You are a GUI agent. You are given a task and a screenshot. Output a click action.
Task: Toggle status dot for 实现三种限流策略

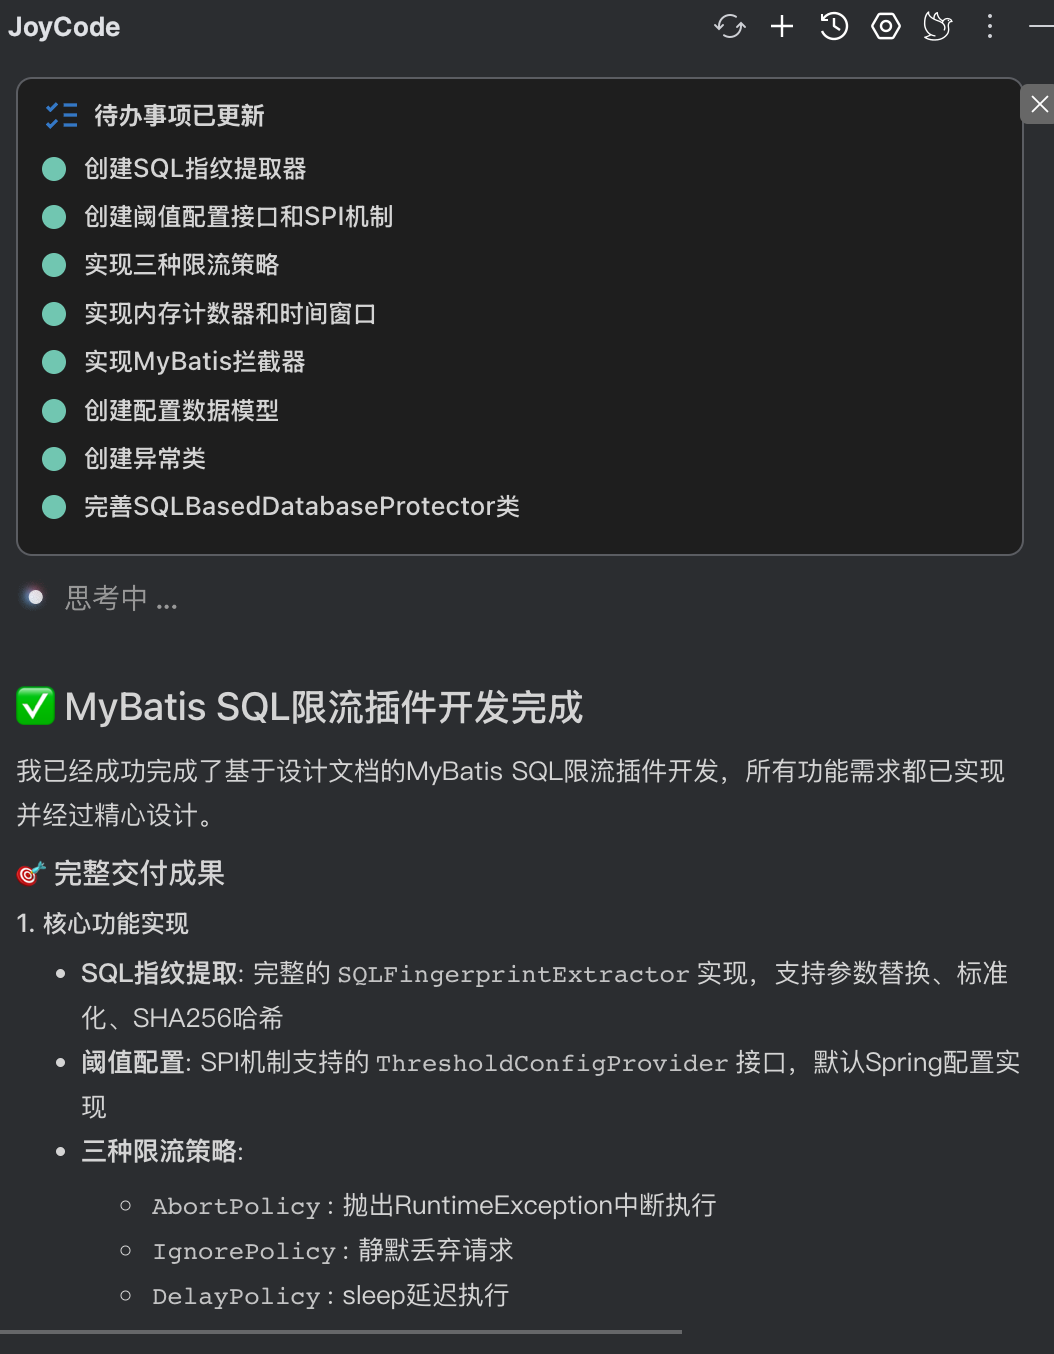pos(54,265)
